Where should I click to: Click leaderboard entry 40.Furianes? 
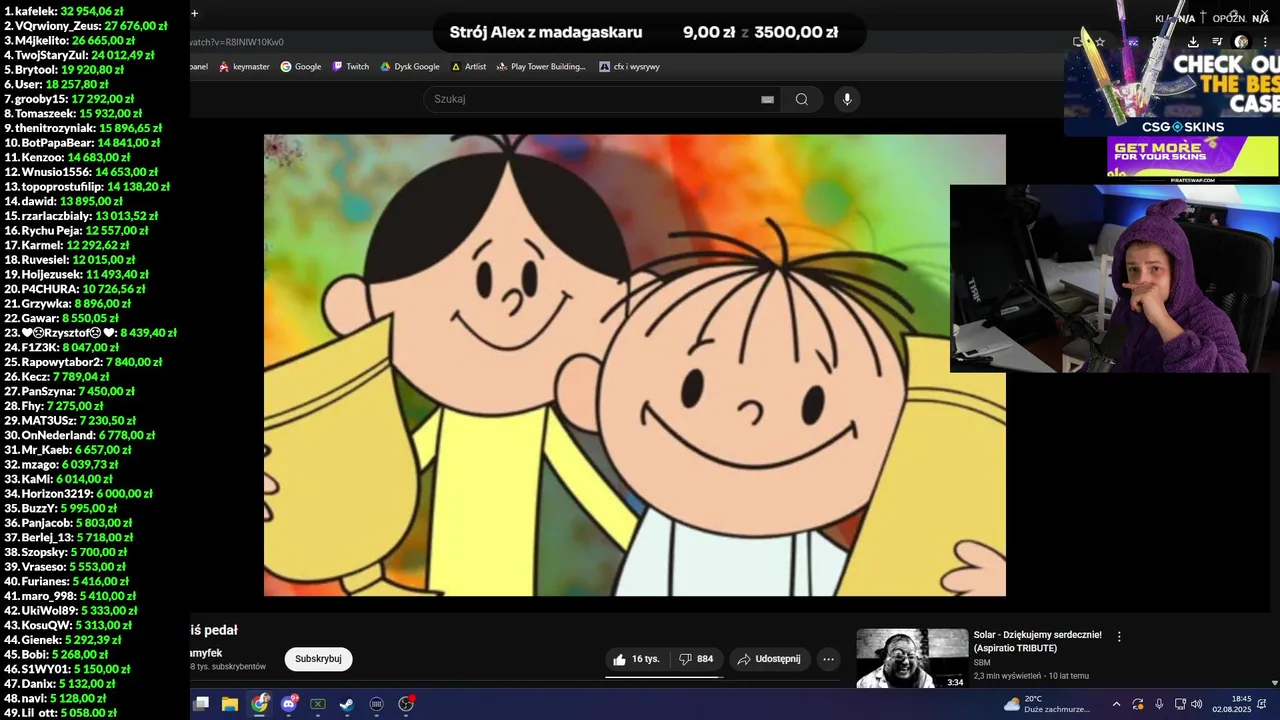click(x=67, y=581)
